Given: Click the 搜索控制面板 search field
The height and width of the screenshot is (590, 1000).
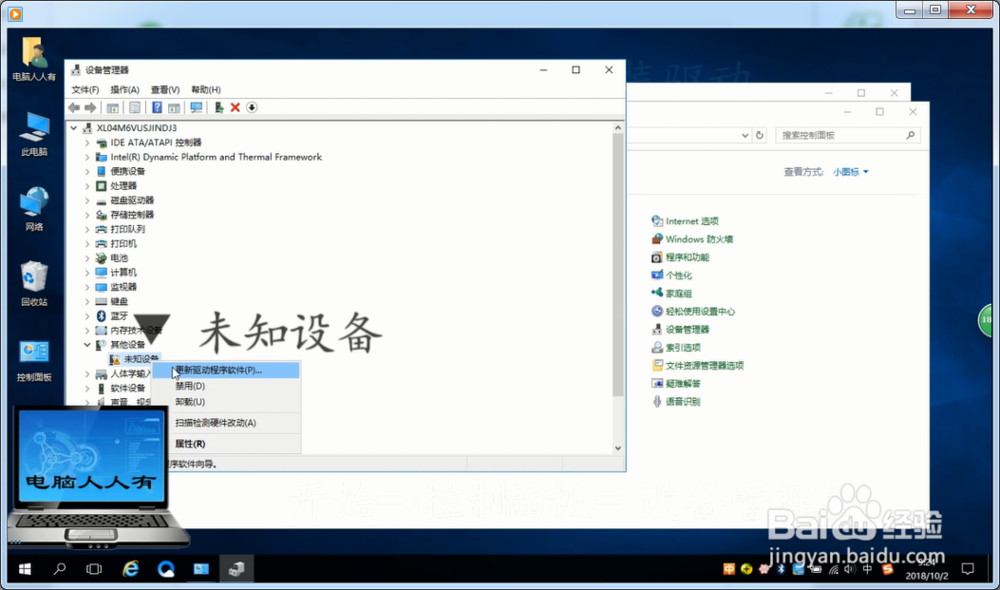Looking at the screenshot, I should (x=847, y=135).
